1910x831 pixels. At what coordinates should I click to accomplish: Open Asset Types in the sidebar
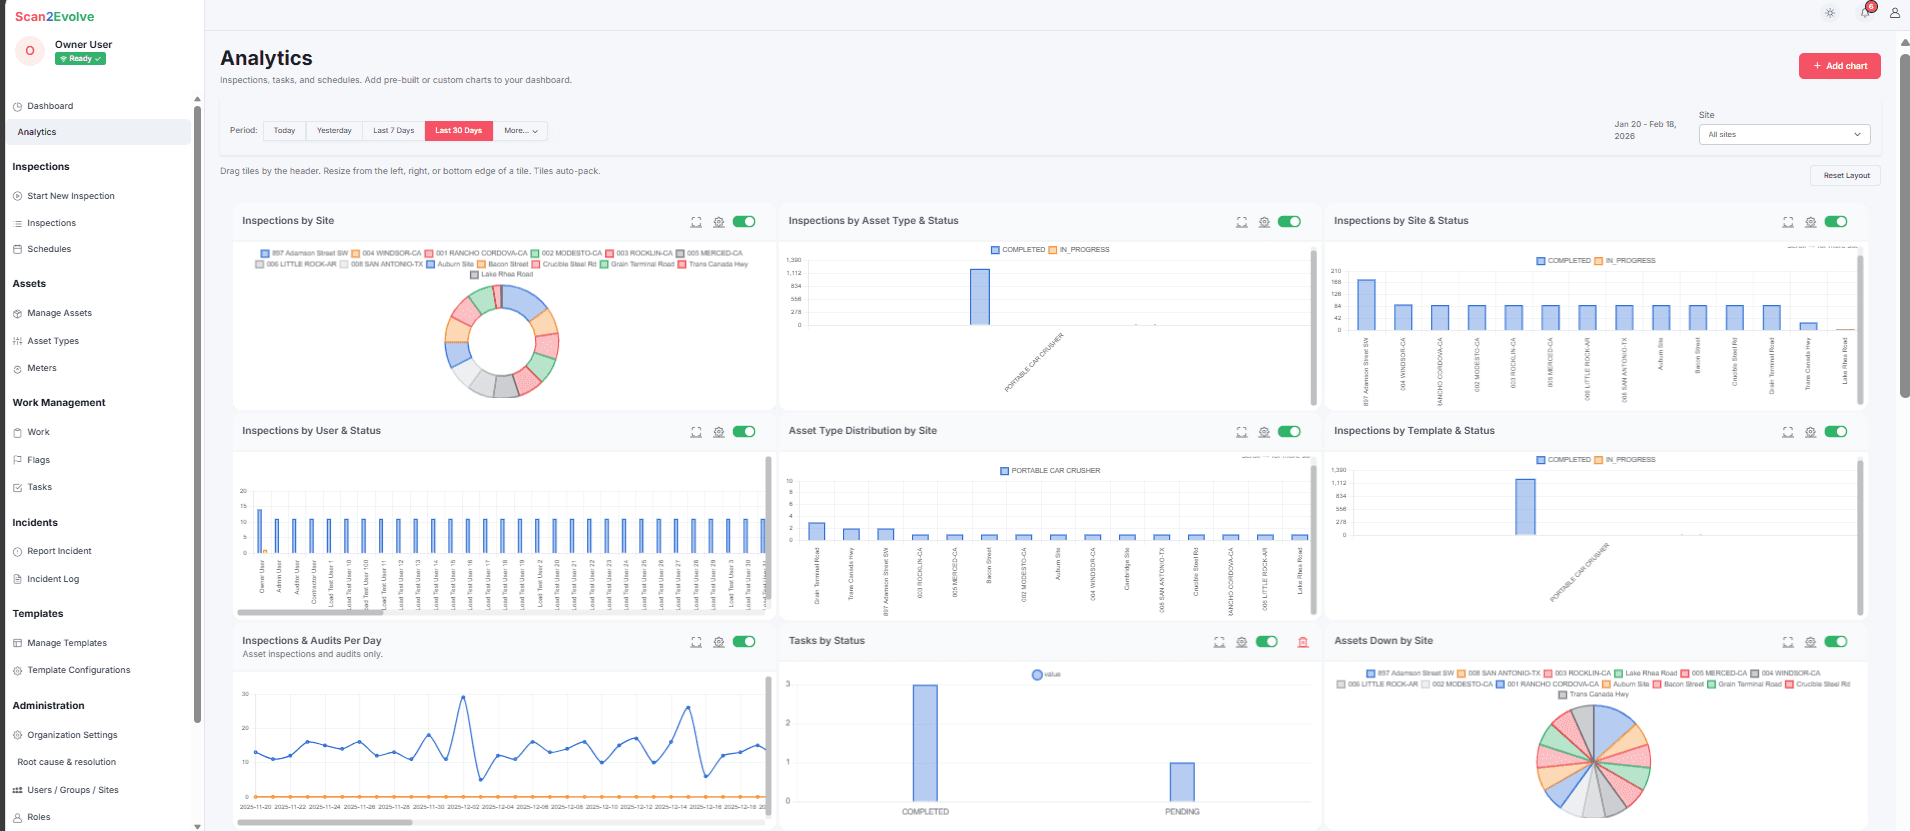(53, 341)
